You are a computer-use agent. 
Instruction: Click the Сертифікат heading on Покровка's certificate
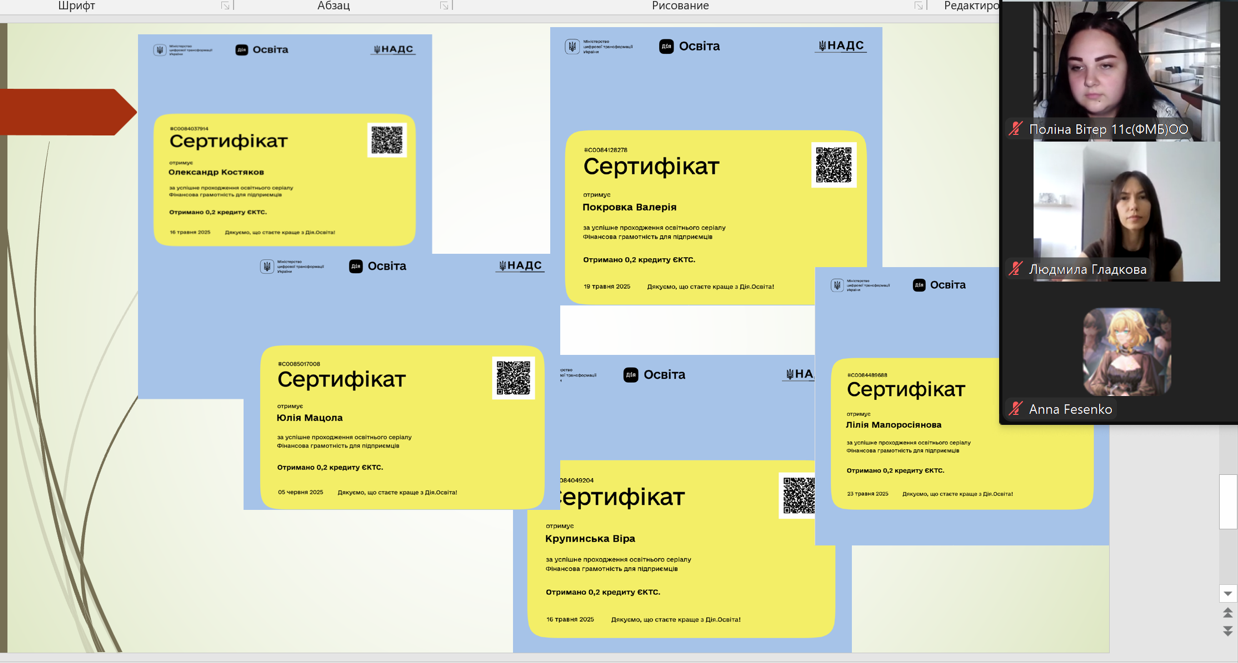pyautogui.click(x=651, y=167)
